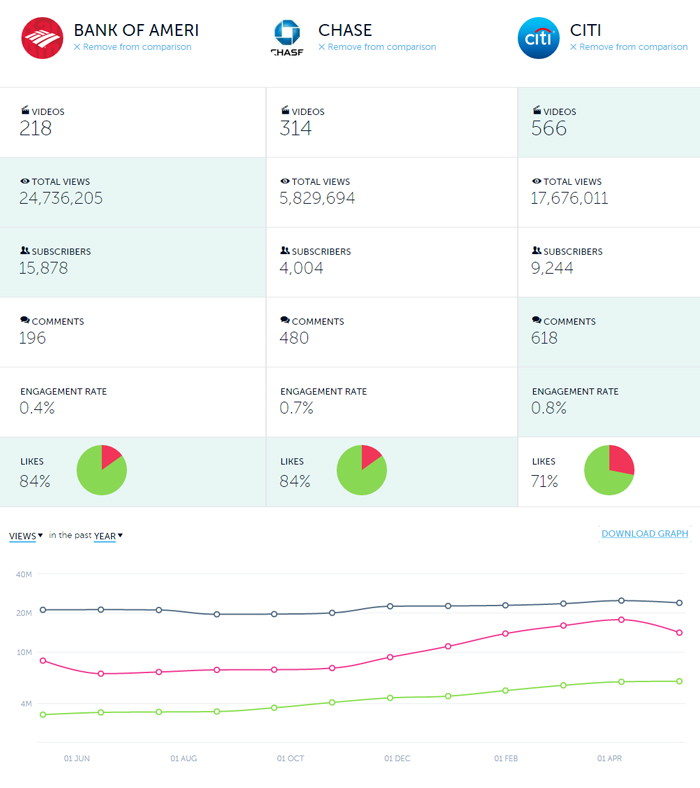Image resolution: width=700 pixels, height=788 pixels.
Task: Select the 24,736,205 total views value
Action: (61, 198)
